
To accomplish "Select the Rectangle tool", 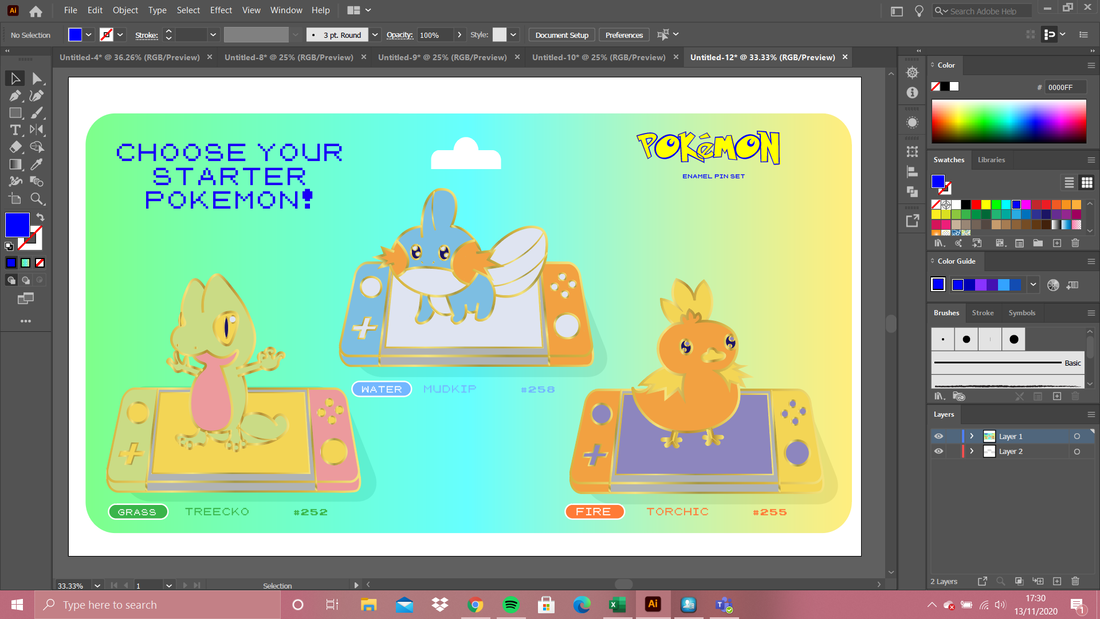I will (x=15, y=113).
